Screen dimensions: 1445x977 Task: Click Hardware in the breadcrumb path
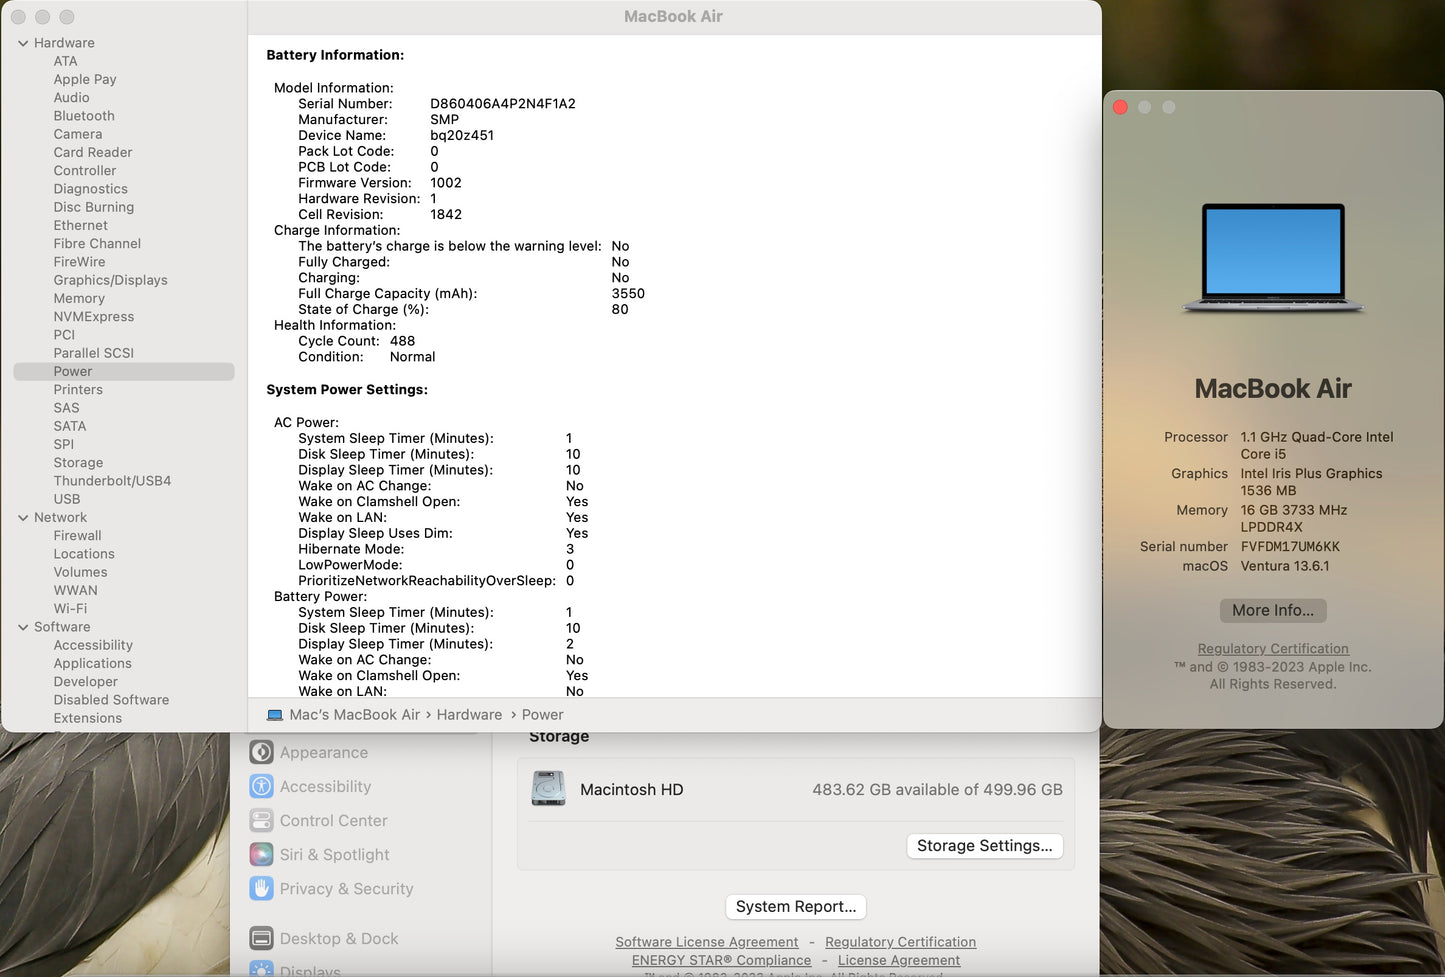[x=469, y=714]
